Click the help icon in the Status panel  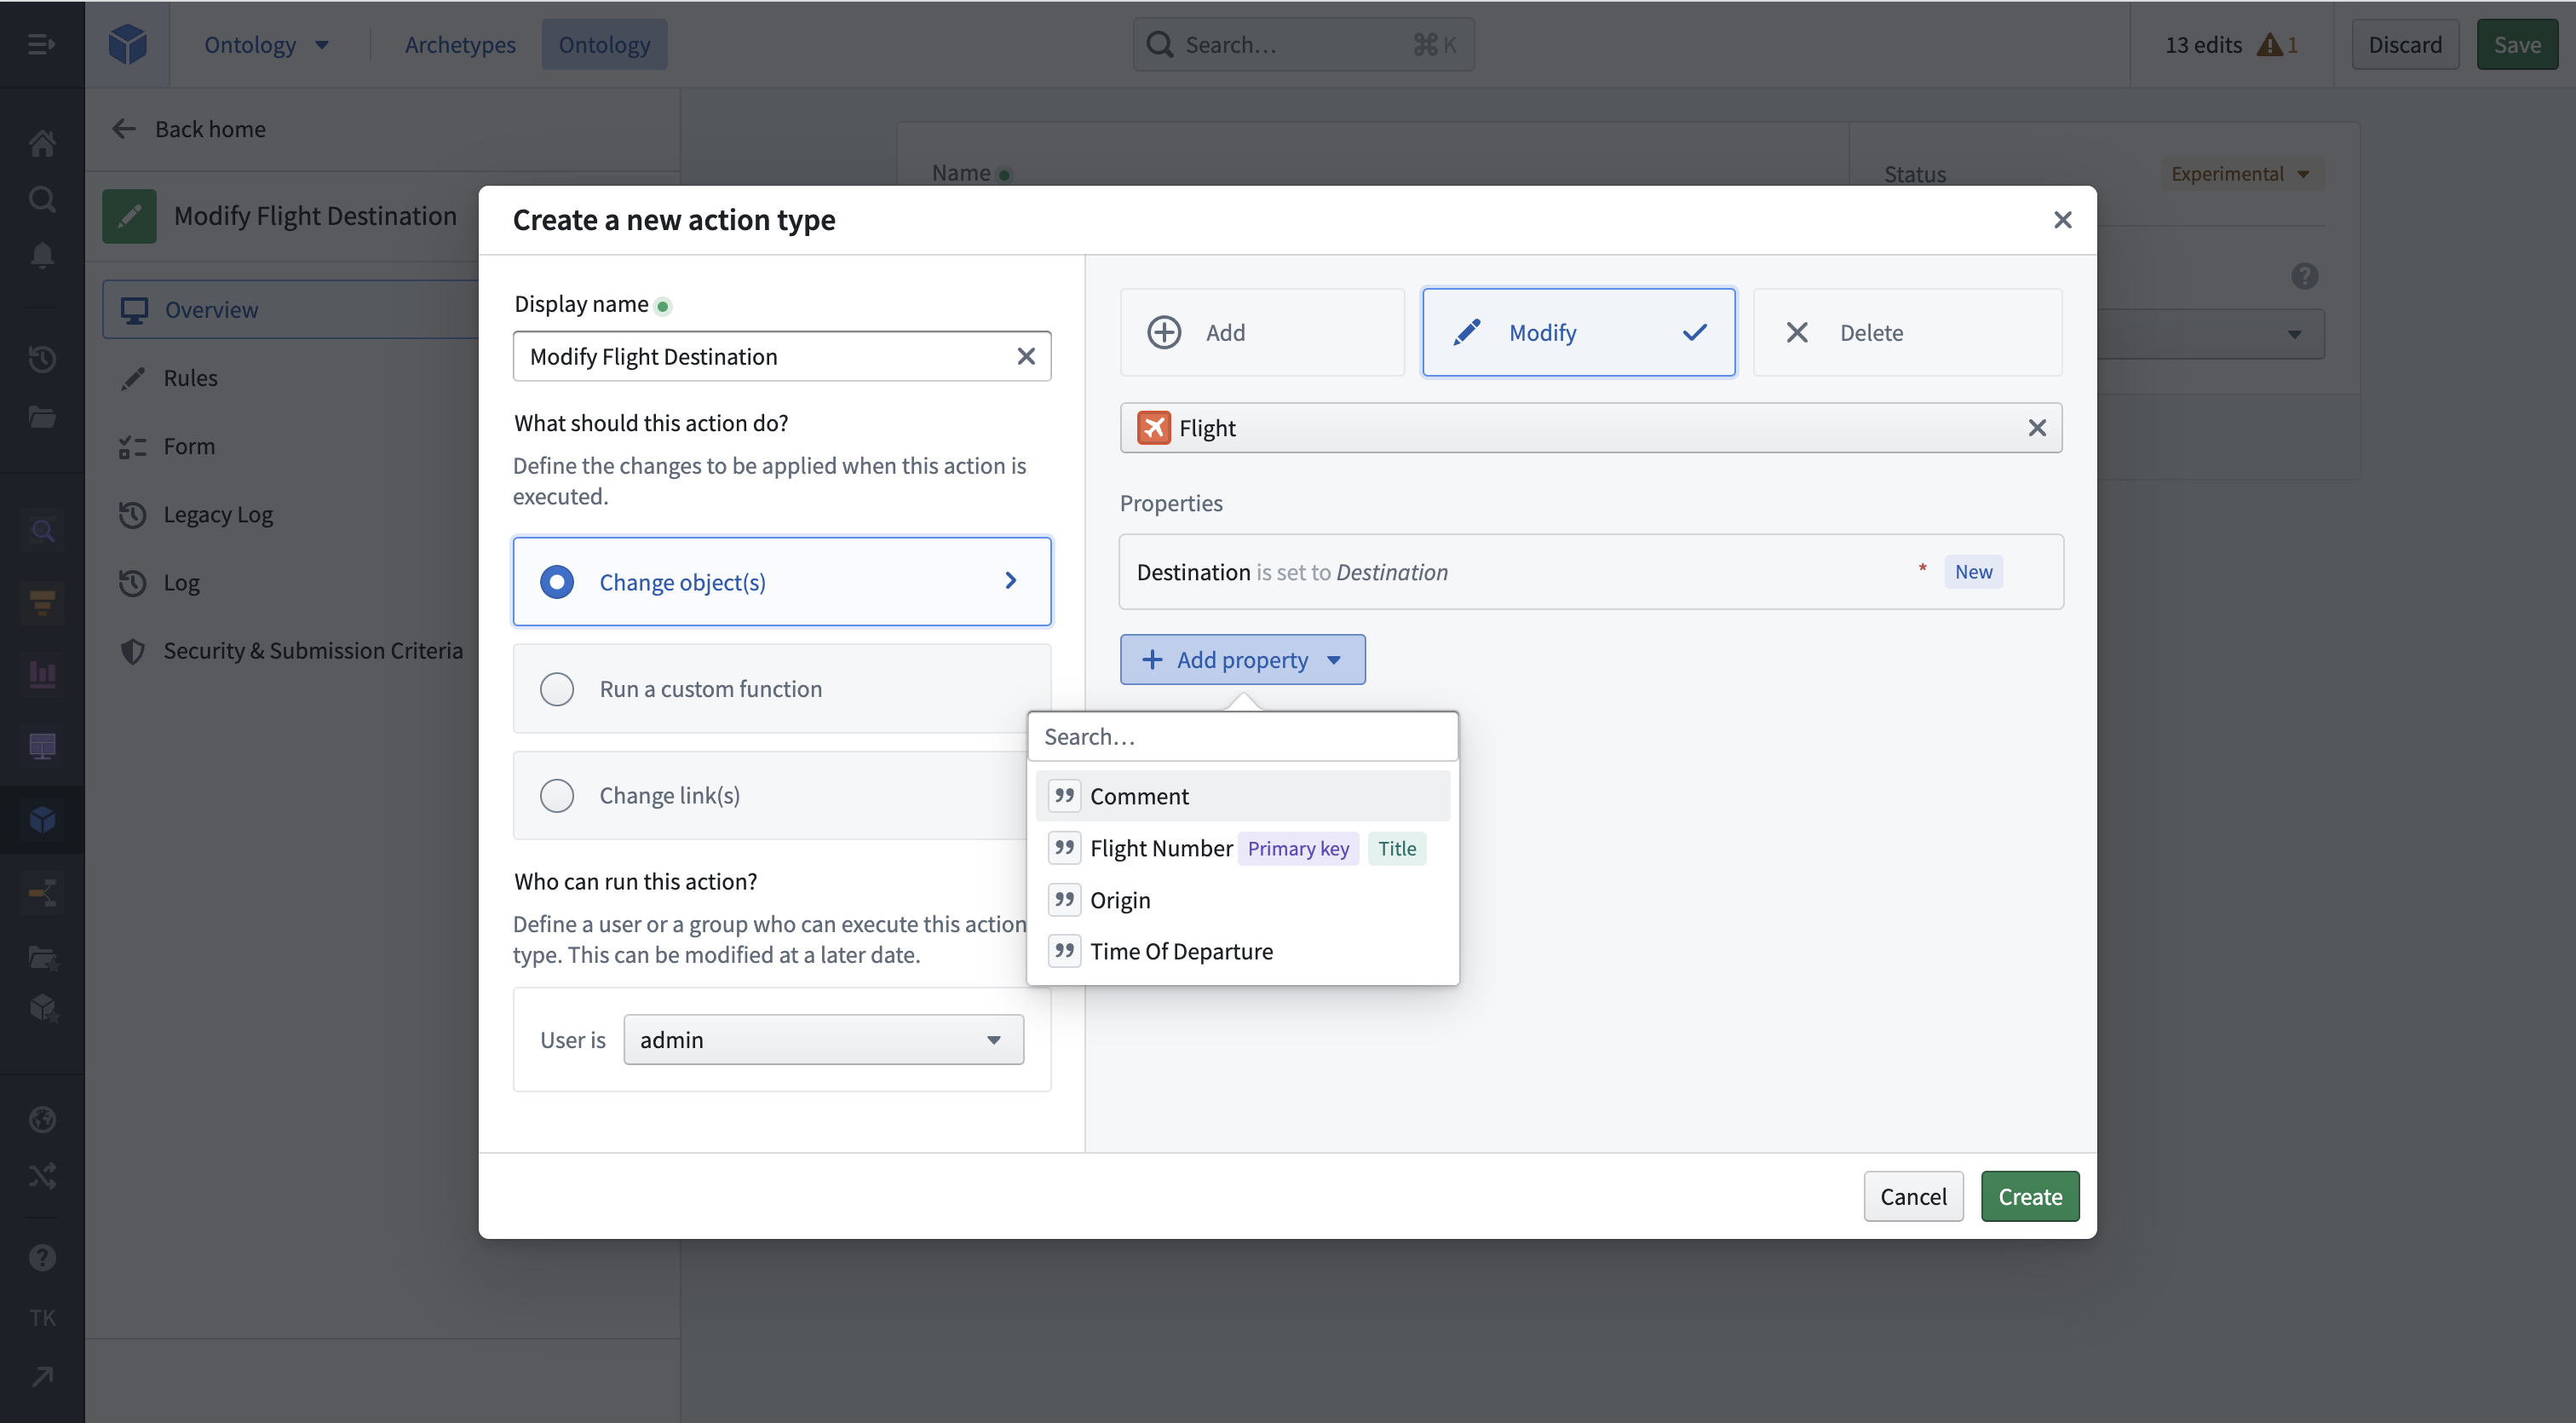coord(2304,276)
